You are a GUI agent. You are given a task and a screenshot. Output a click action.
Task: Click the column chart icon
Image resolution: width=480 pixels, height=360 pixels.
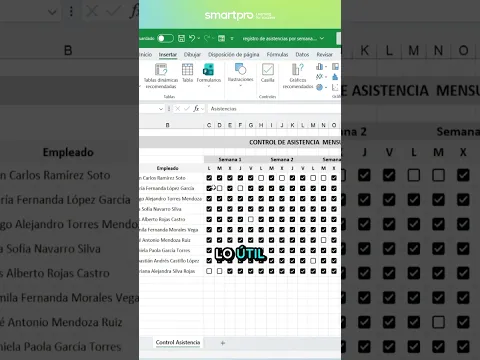pos(319,67)
